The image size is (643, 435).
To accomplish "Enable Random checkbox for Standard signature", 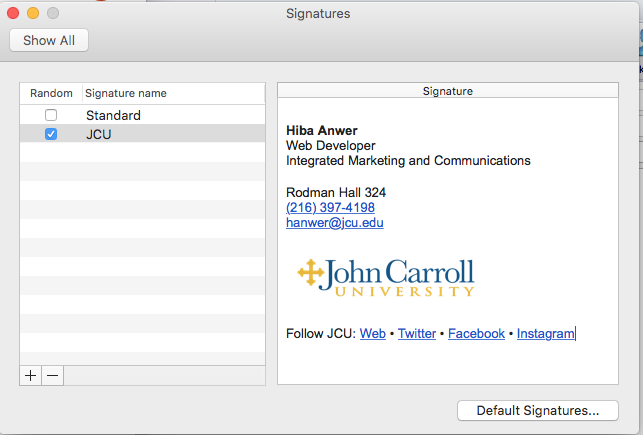I will (x=51, y=115).
